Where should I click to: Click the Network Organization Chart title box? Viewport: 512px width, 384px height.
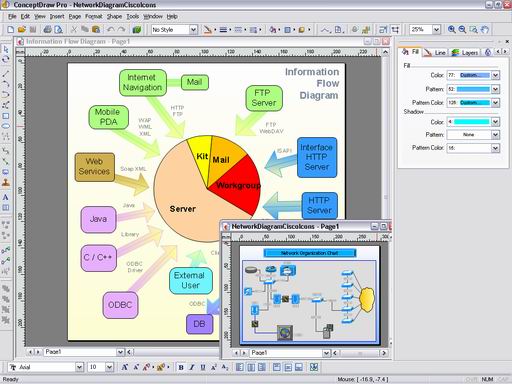pos(309,253)
